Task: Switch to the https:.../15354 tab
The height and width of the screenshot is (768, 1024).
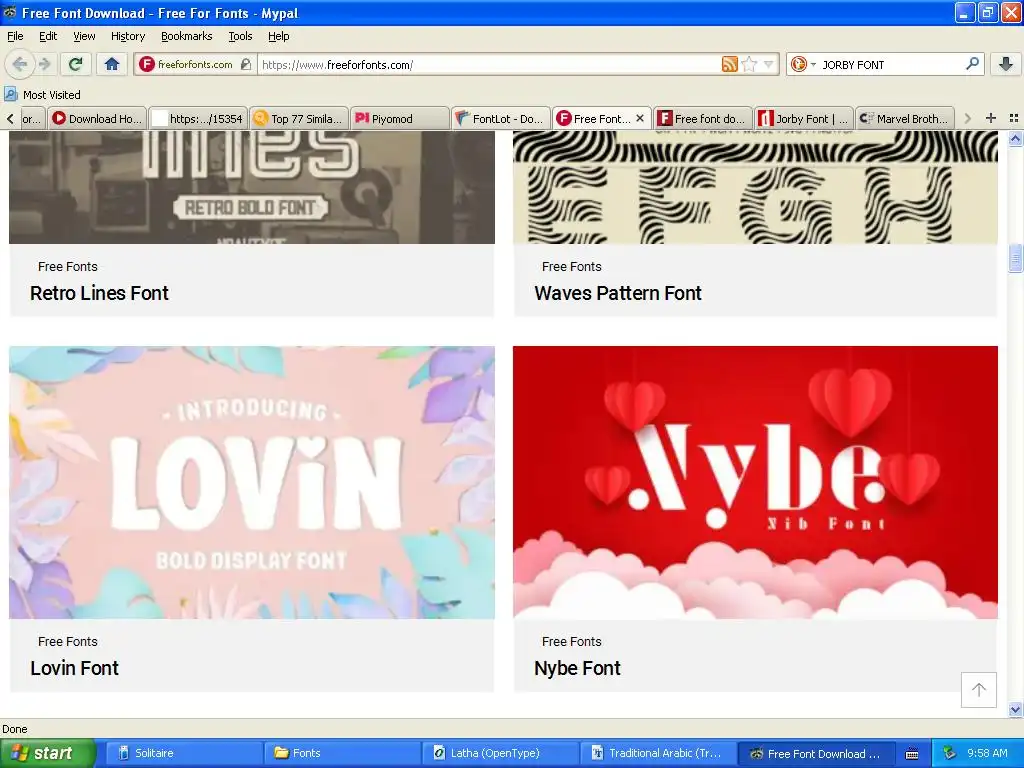Action: pos(199,118)
